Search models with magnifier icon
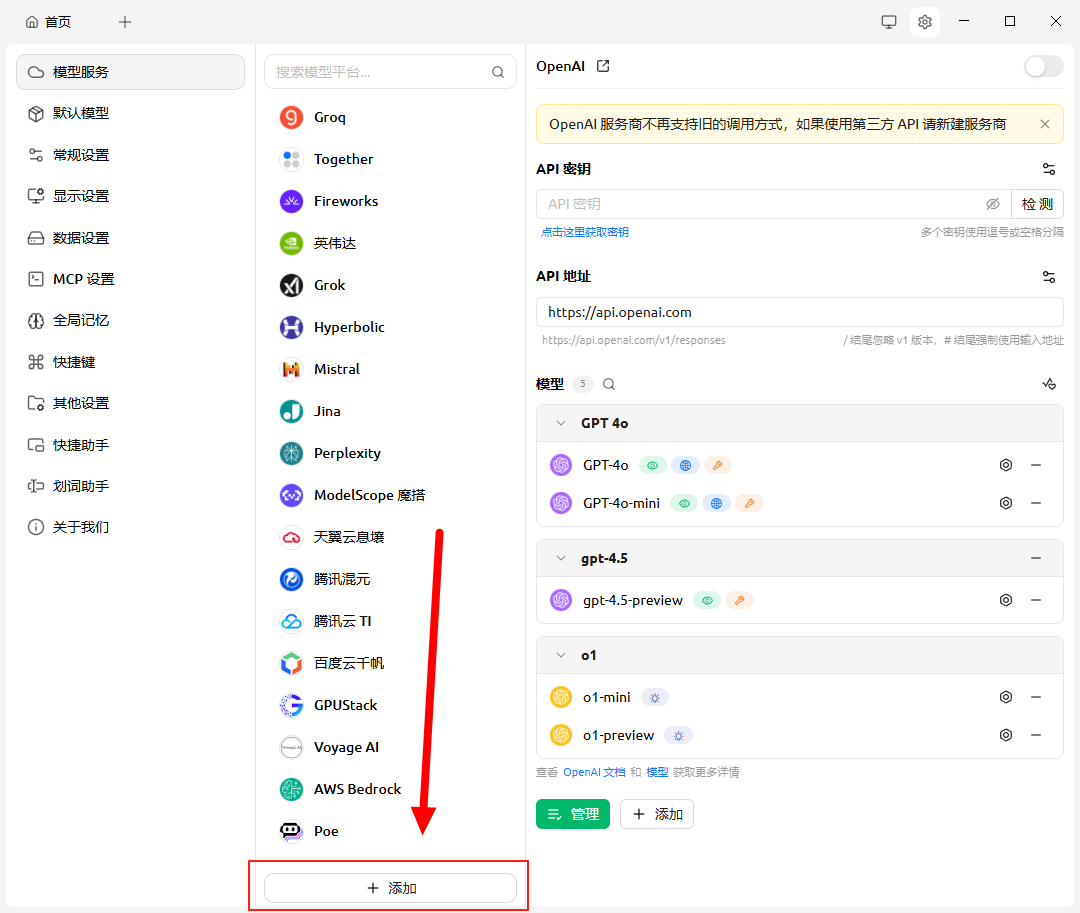Viewport: 1080px width, 913px height. pos(609,384)
